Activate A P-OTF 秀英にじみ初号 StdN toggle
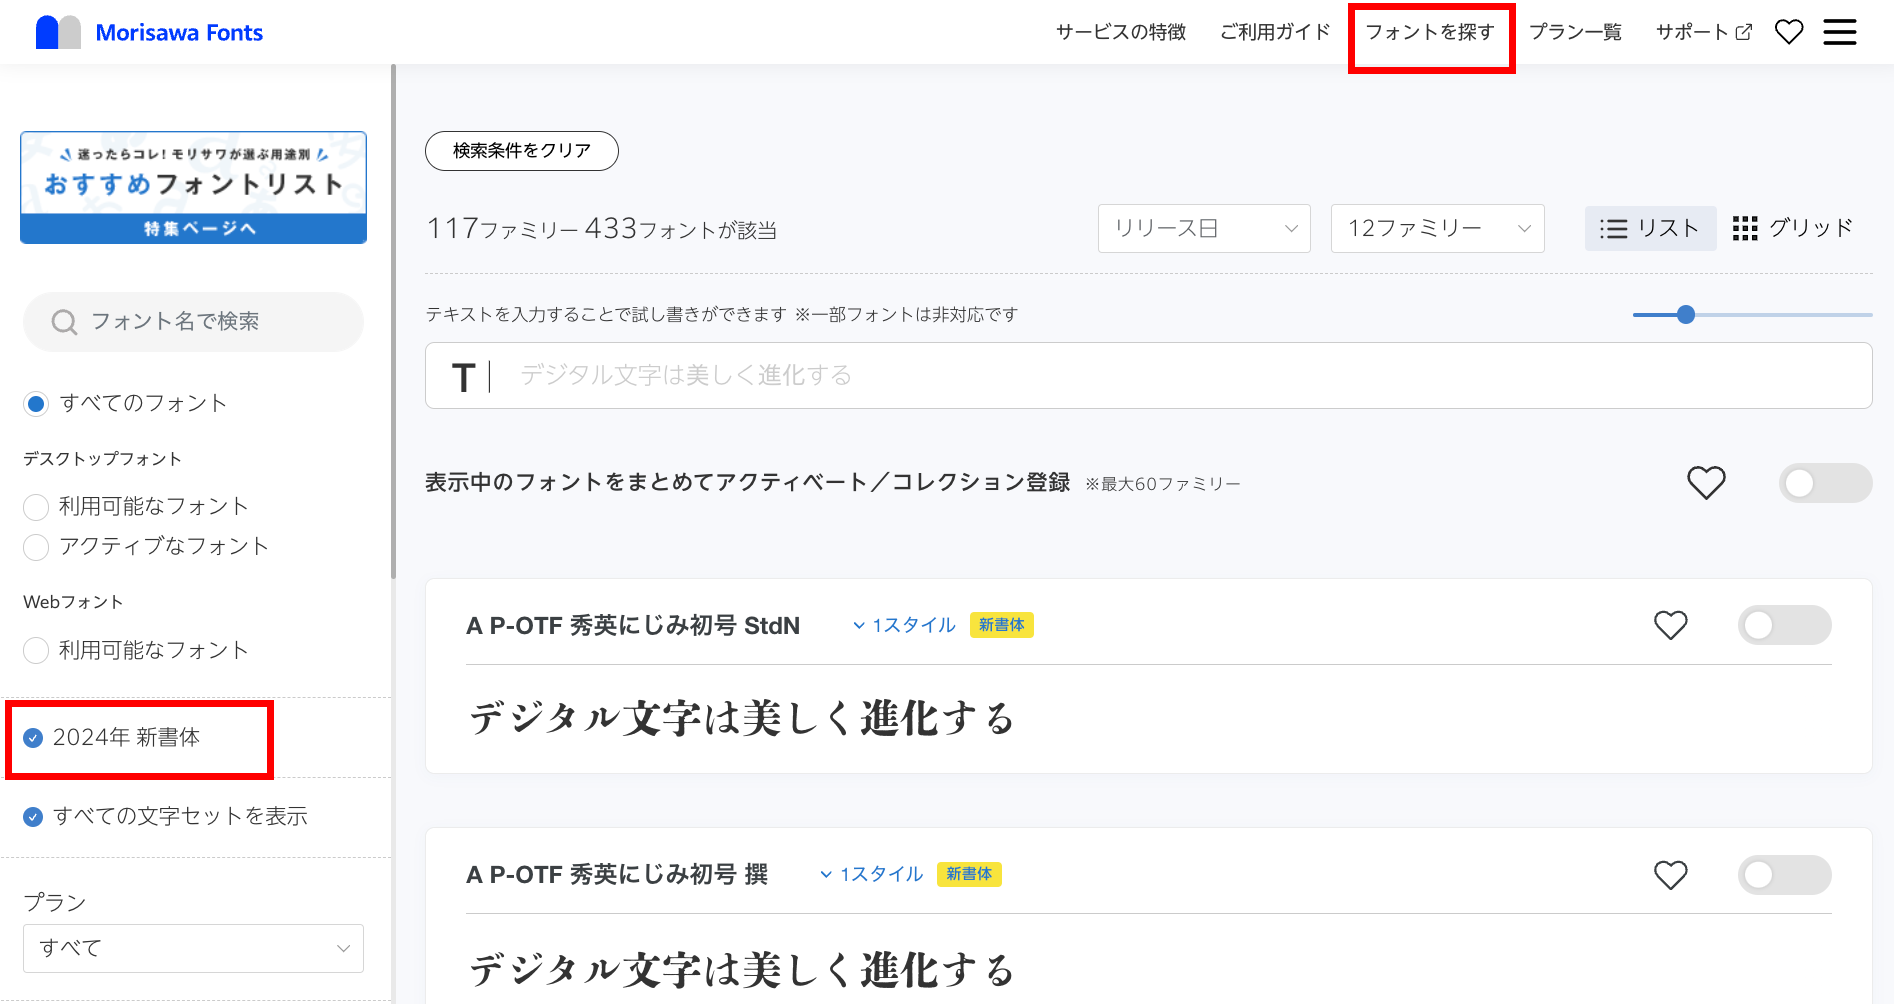The width and height of the screenshot is (1894, 1004). (1785, 625)
